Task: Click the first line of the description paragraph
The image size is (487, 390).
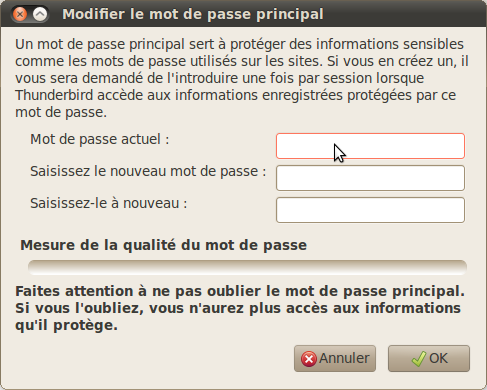Action: 239,44
